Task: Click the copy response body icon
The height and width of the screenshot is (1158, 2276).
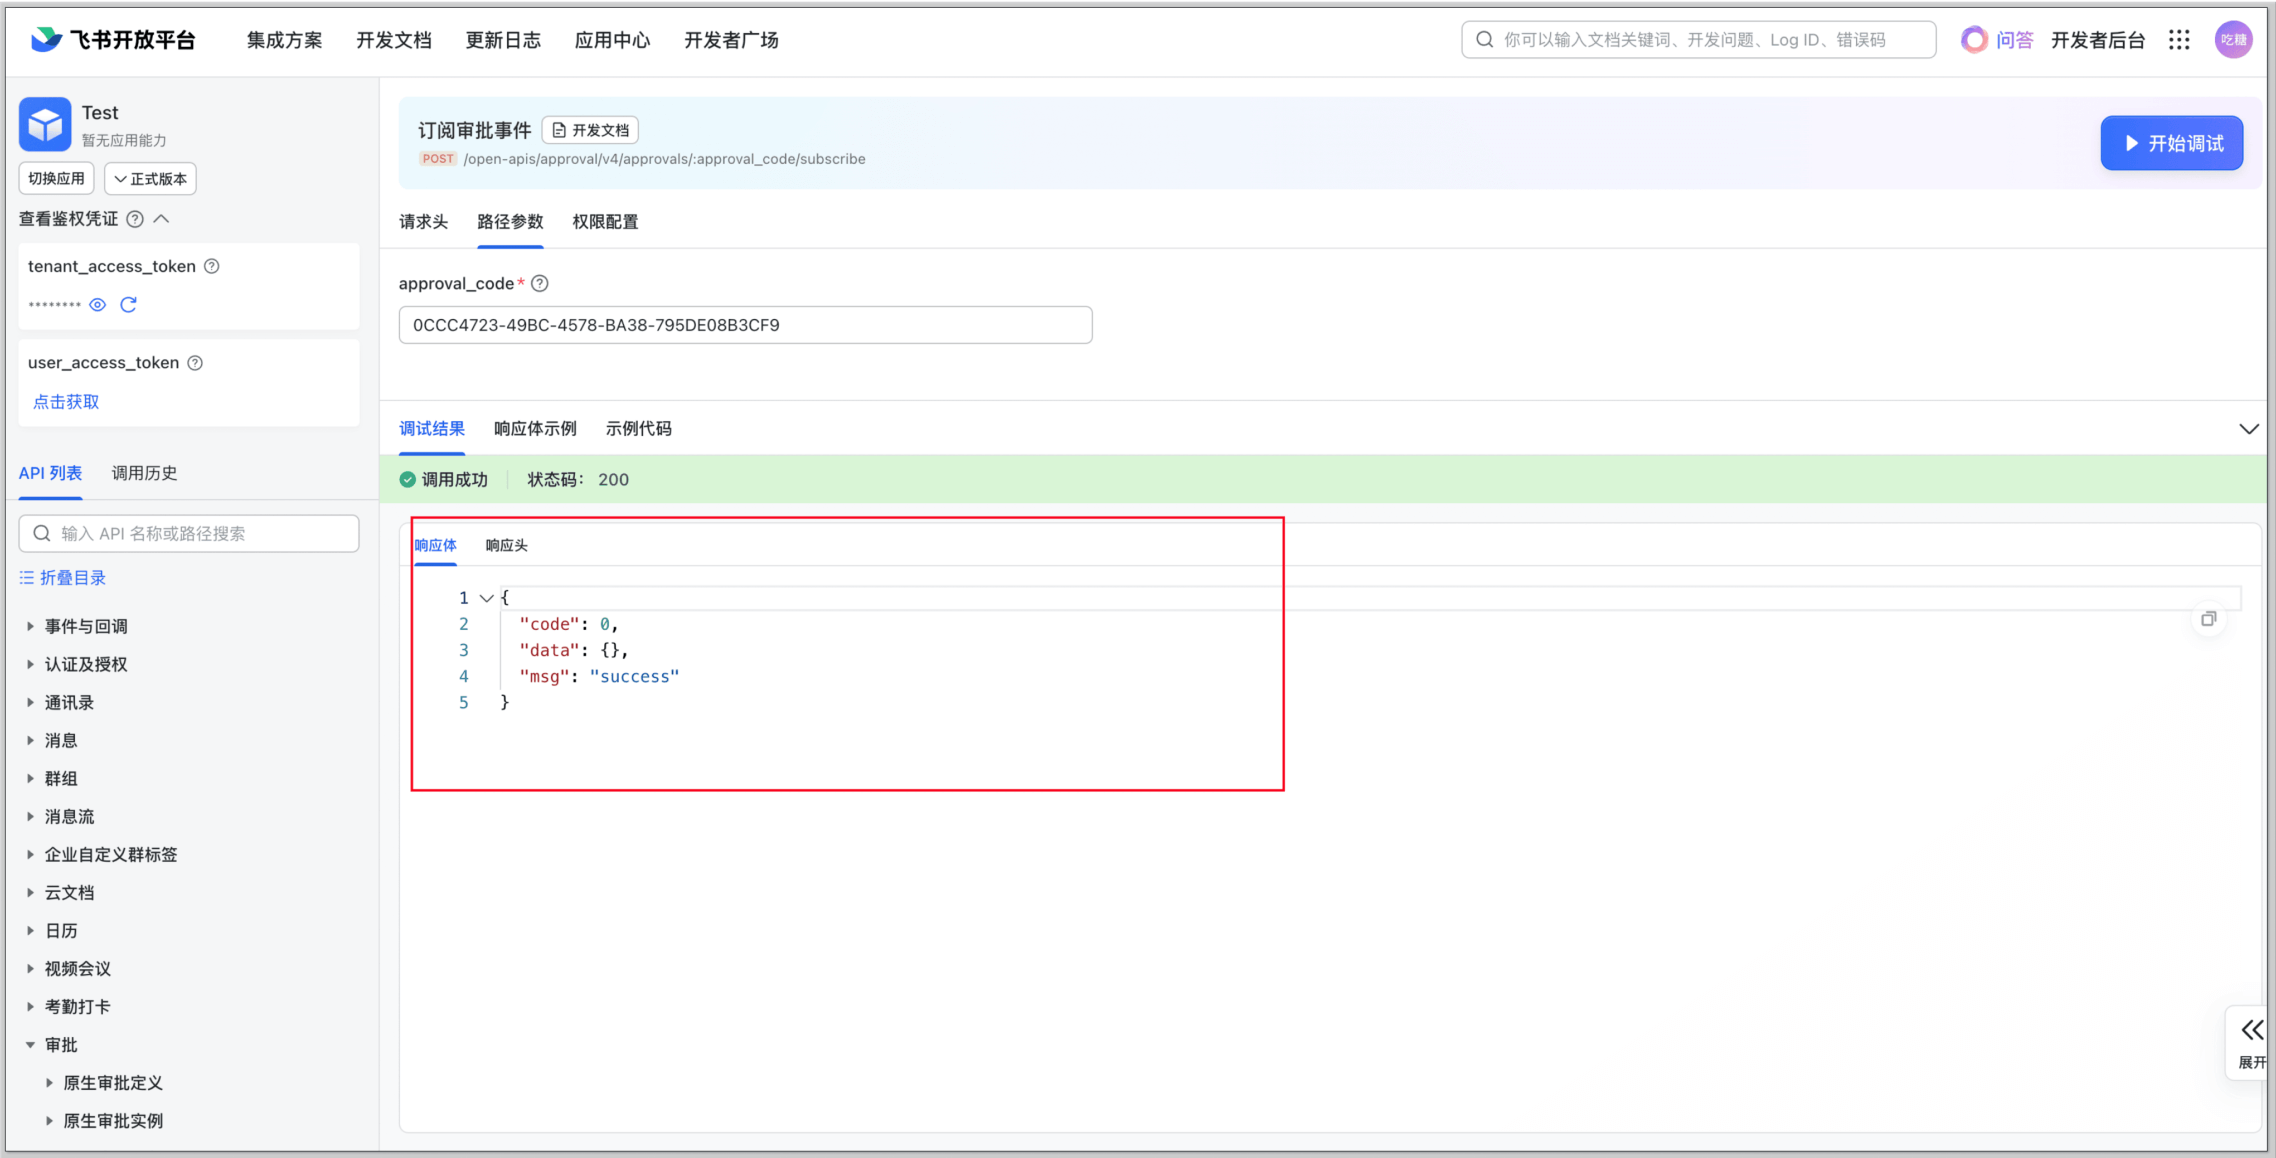Action: [x=2208, y=619]
